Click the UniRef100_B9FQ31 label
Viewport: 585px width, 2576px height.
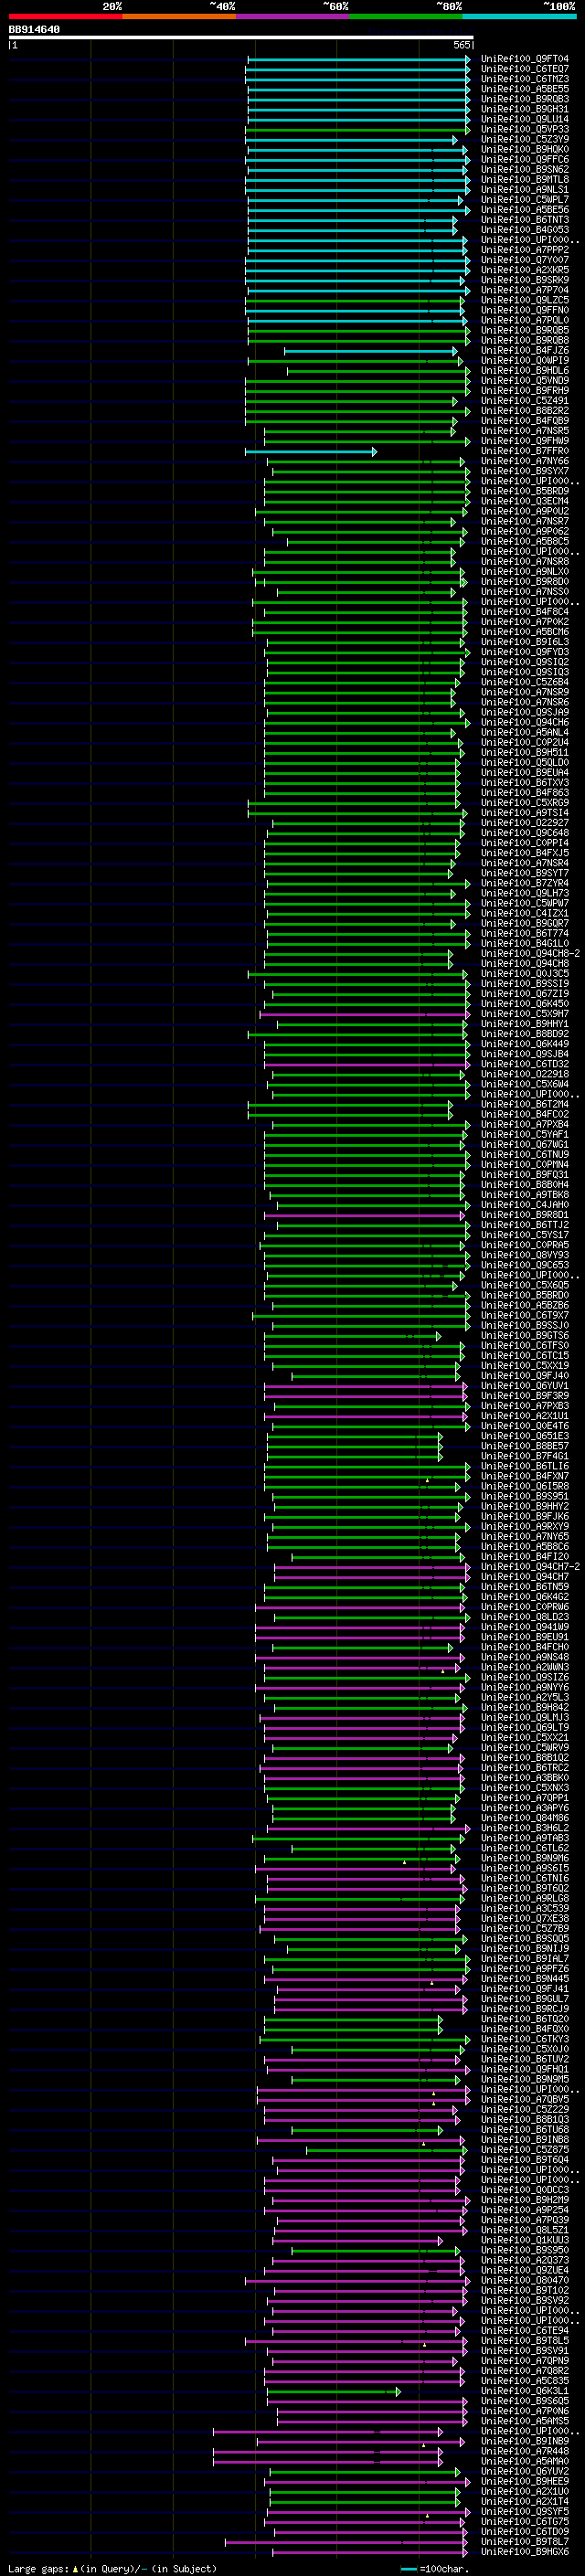coord(525,1174)
